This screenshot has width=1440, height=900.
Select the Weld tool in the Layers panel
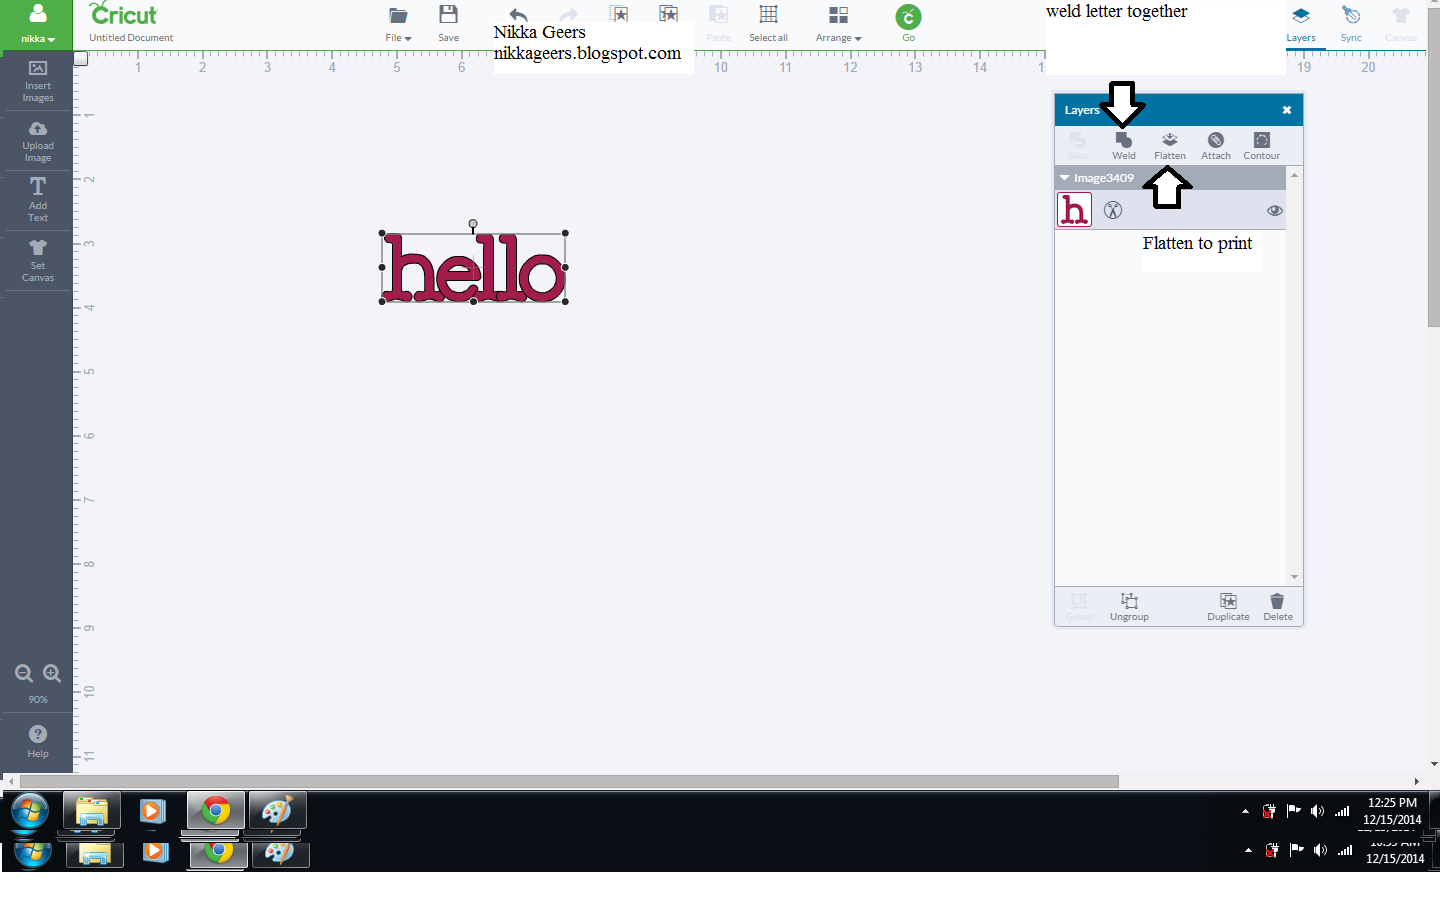(1123, 146)
